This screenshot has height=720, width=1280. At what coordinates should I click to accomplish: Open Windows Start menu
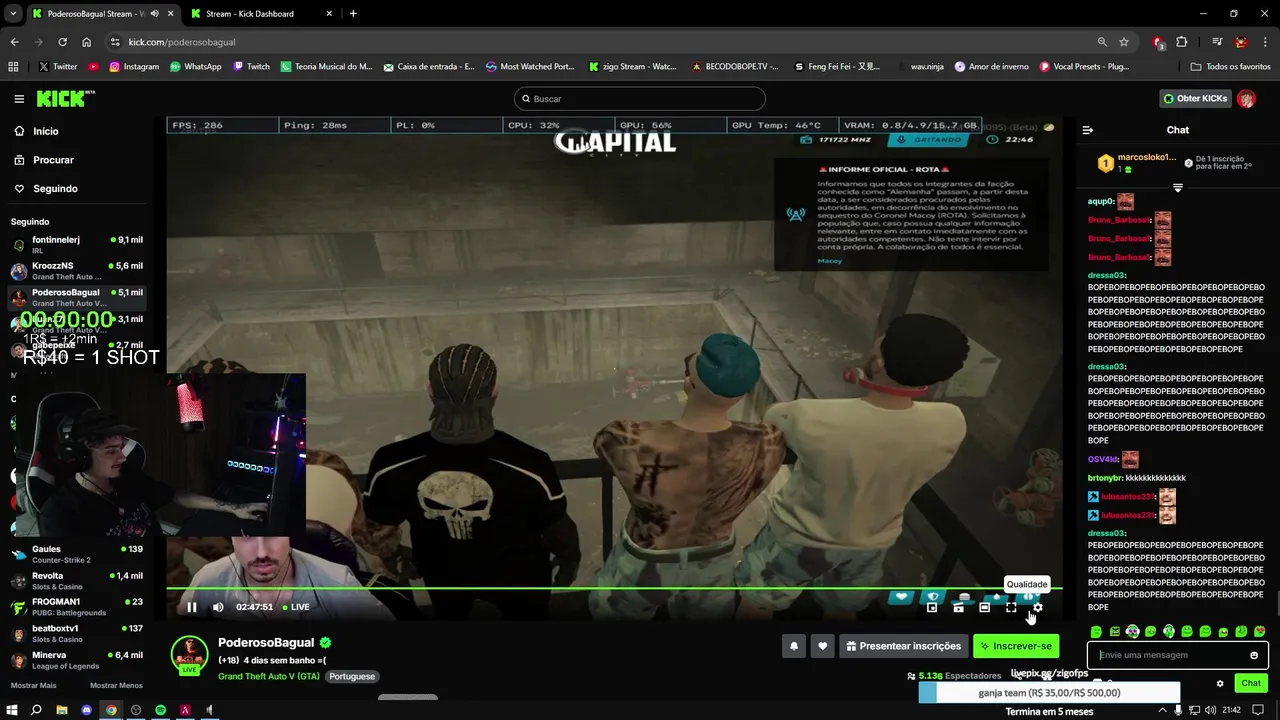[11, 710]
